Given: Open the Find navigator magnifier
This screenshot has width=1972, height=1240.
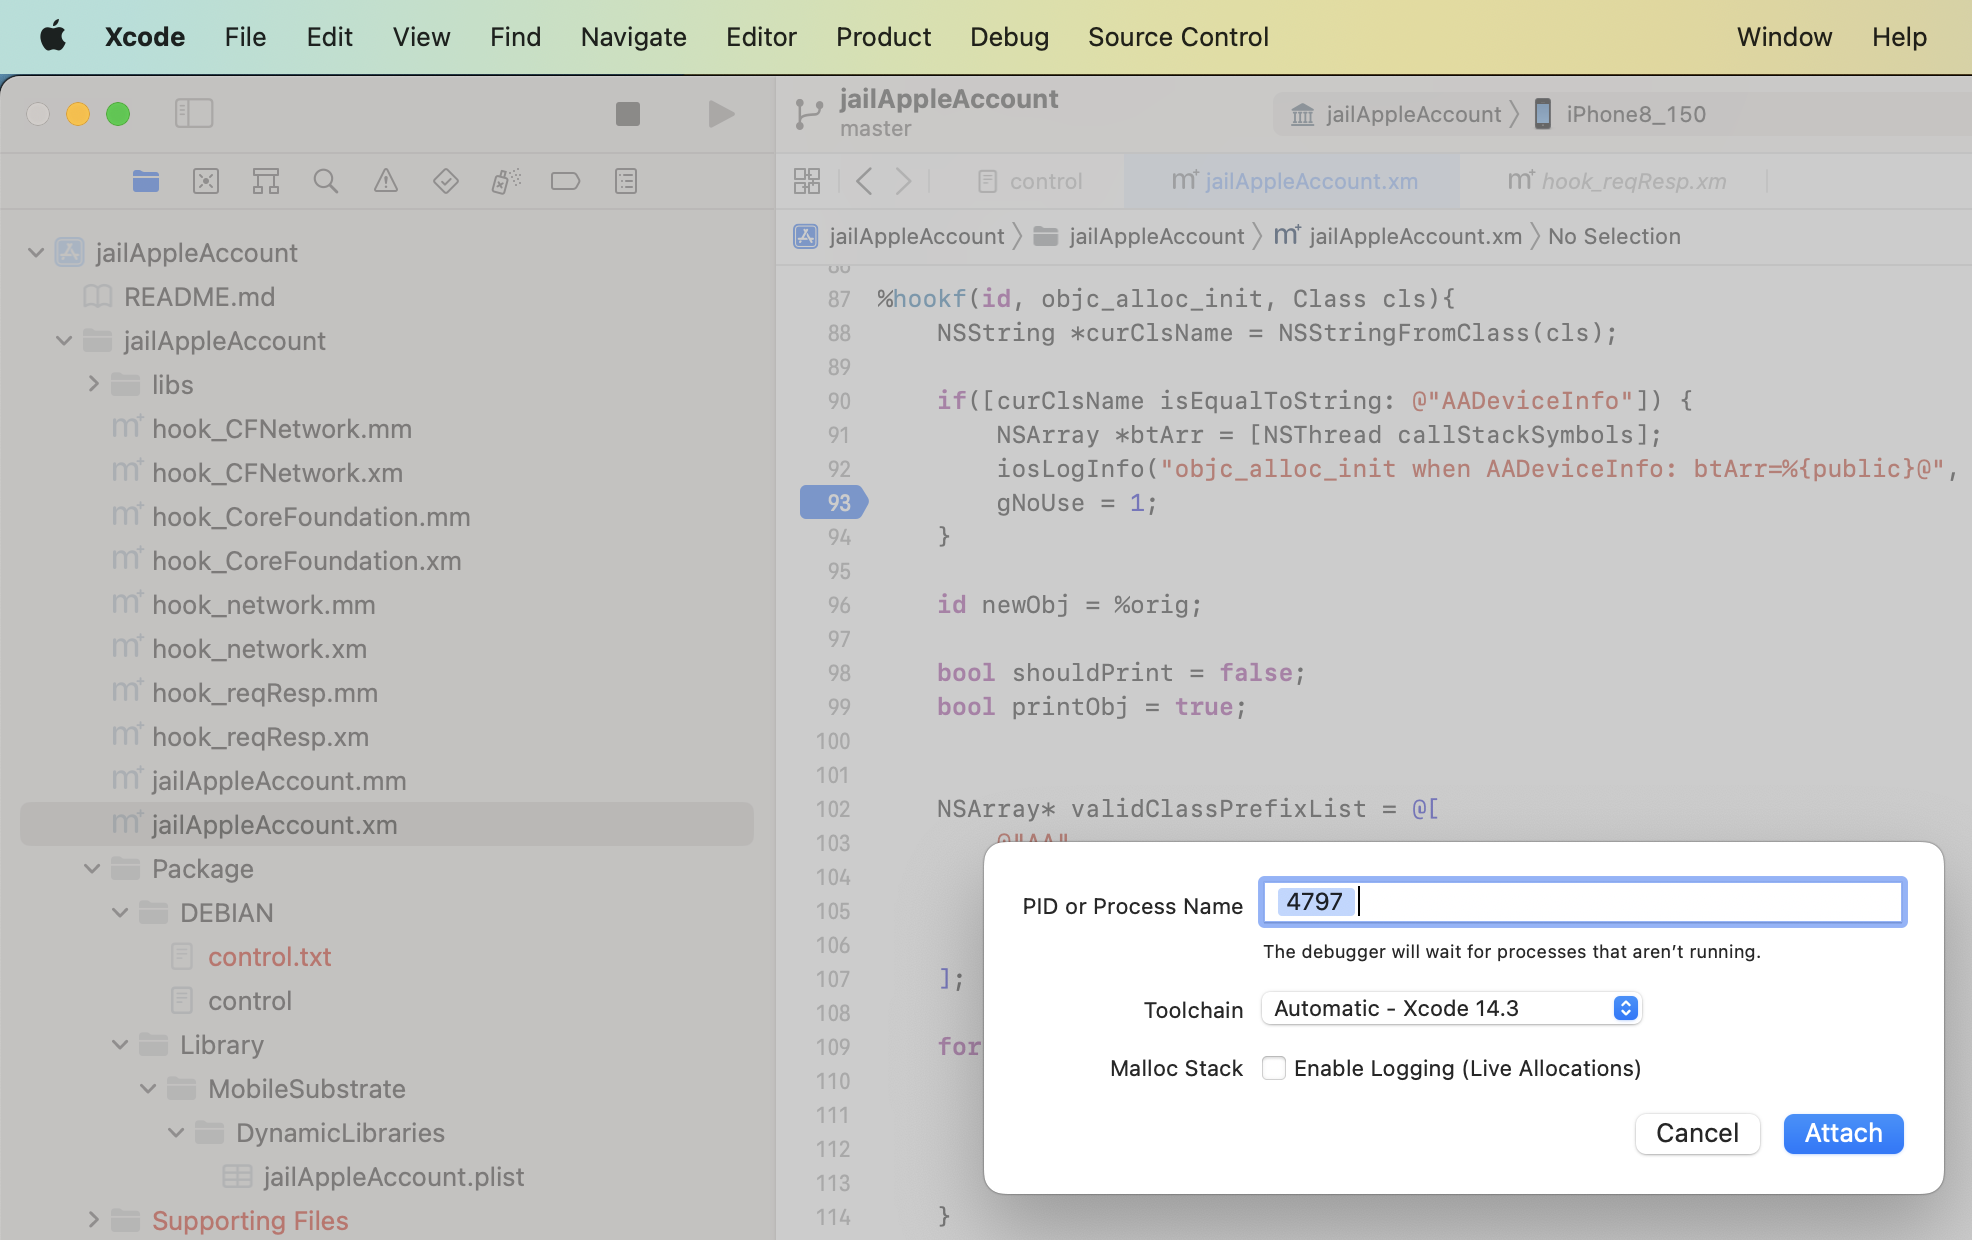Looking at the screenshot, I should tap(326, 181).
